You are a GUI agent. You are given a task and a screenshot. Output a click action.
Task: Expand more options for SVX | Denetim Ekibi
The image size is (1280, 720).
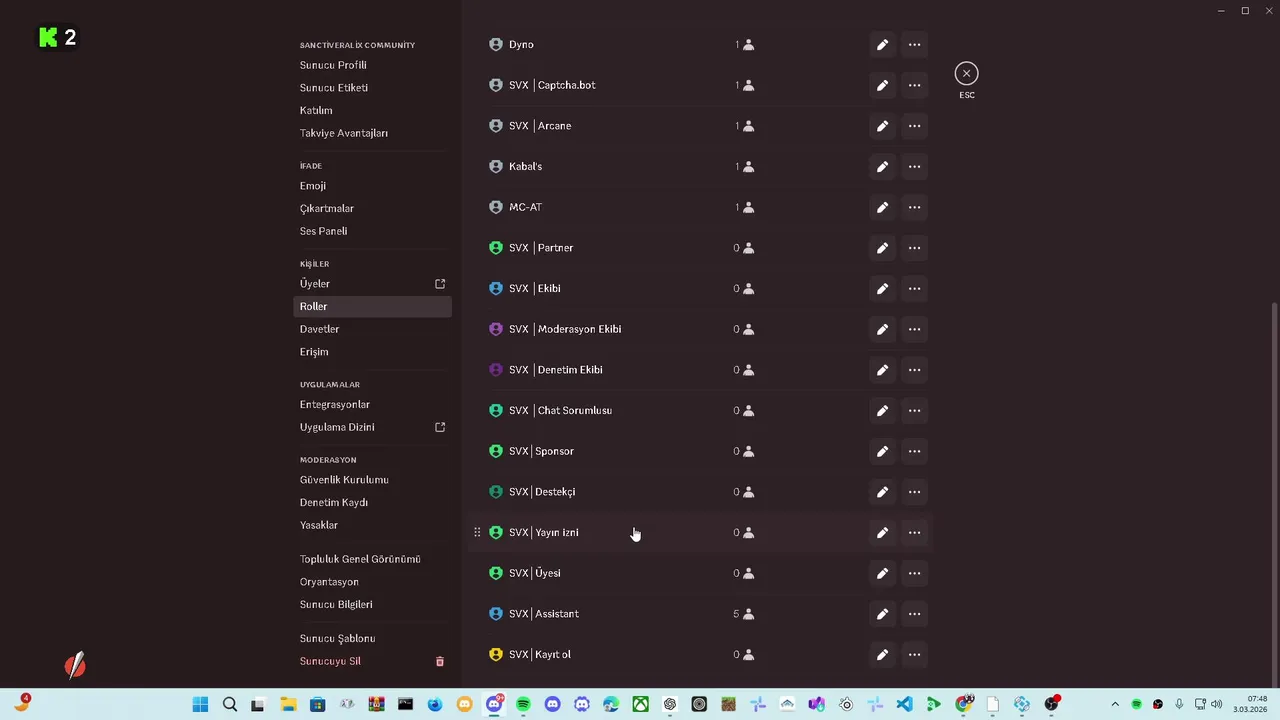click(x=914, y=370)
